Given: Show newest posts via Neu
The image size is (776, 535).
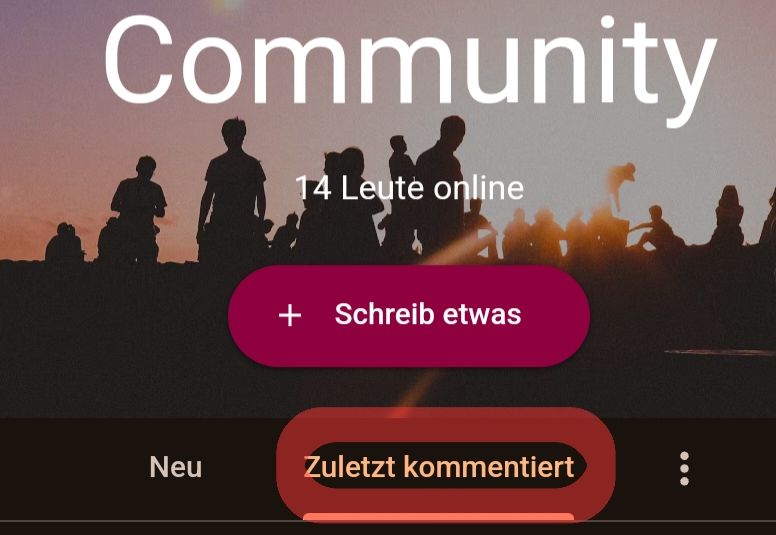Looking at the screenshot, I should click(x=176, y=467).
